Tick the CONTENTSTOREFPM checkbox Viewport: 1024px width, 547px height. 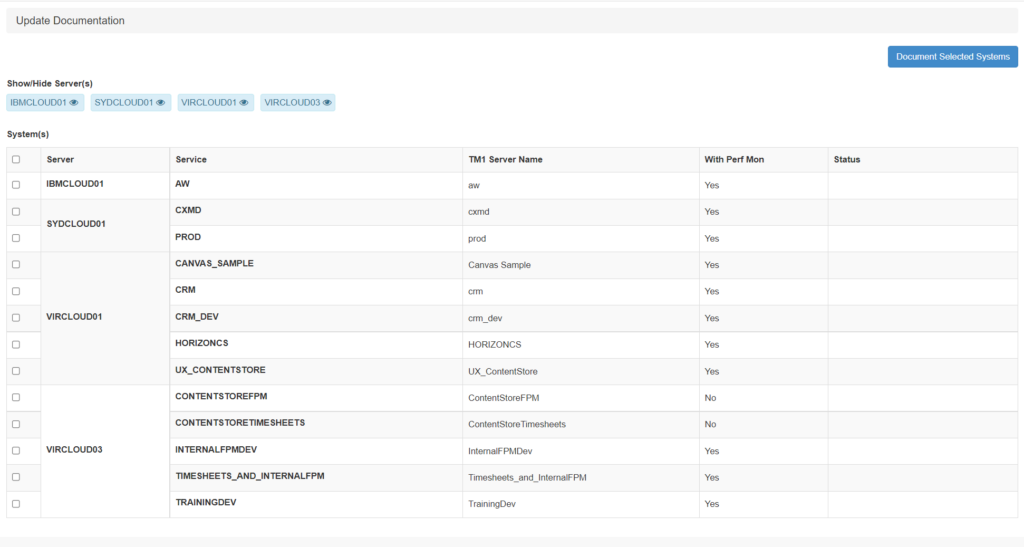click(x=16, y=397)
